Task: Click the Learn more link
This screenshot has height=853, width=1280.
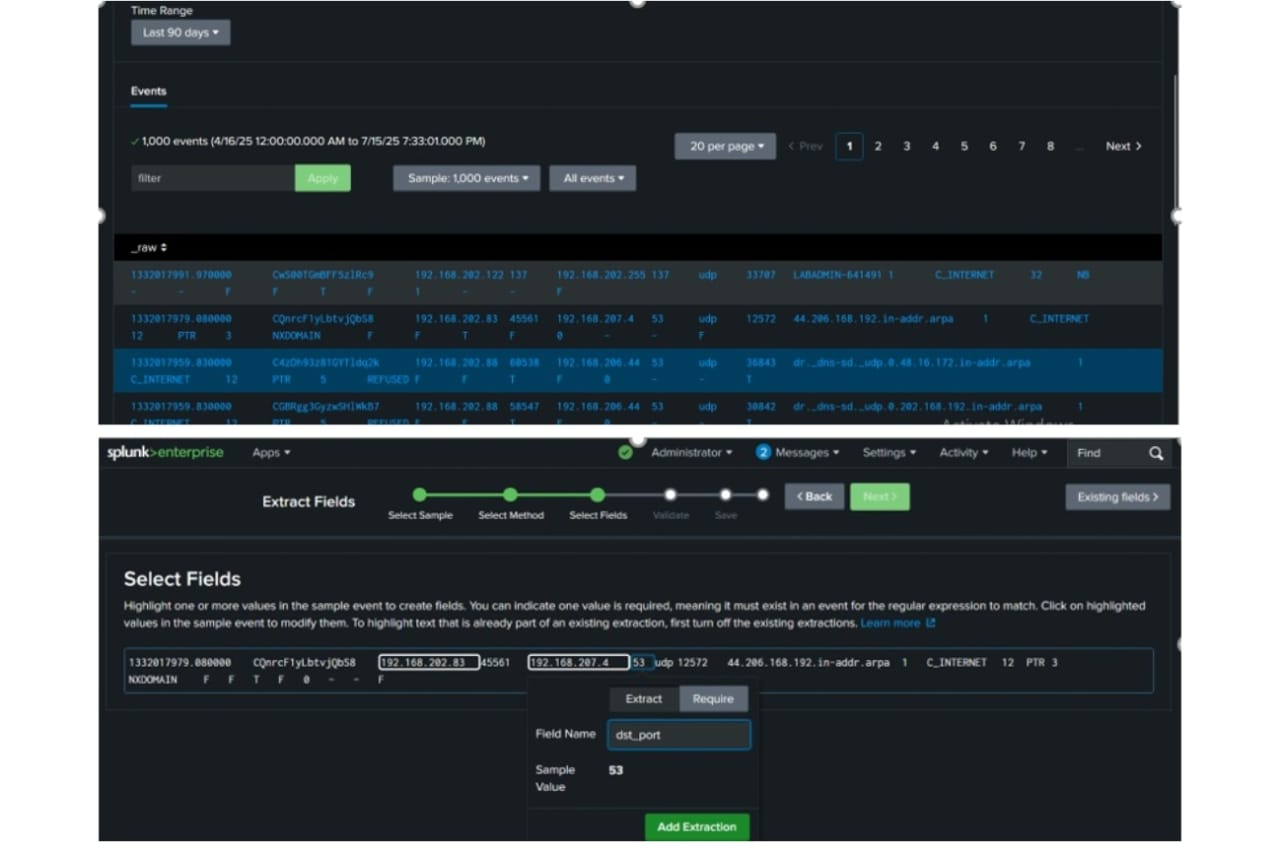Action: 890,623
